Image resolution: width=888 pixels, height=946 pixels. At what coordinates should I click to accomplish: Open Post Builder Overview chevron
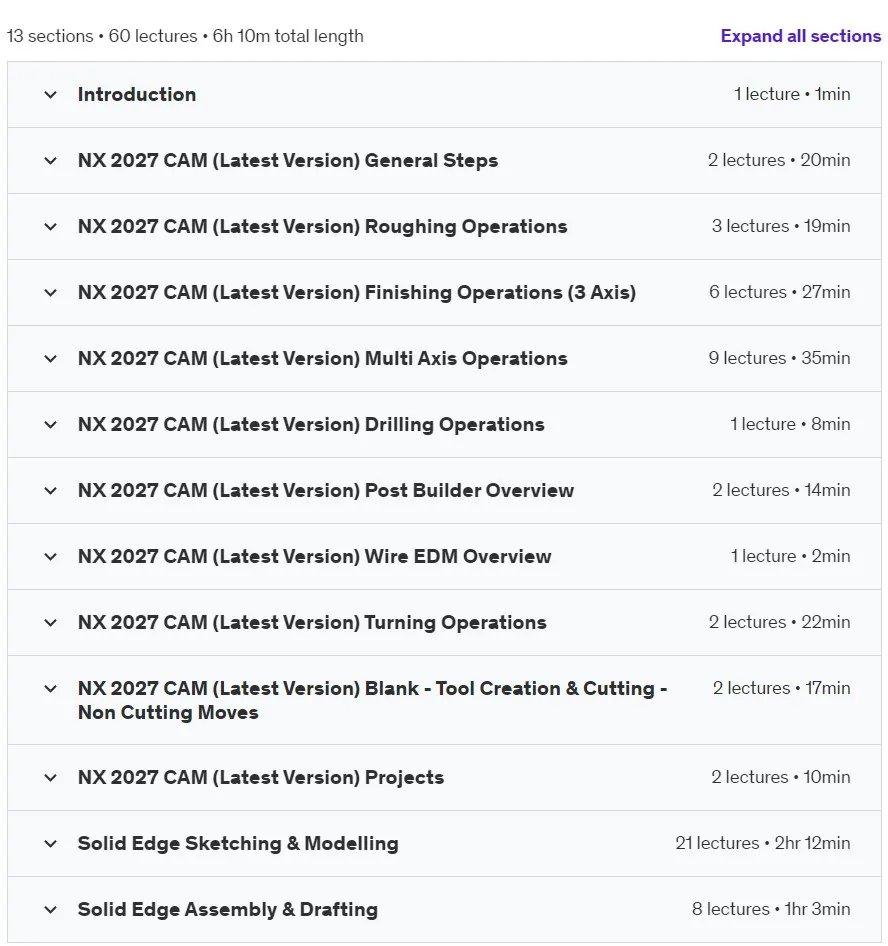click(51, 490)
